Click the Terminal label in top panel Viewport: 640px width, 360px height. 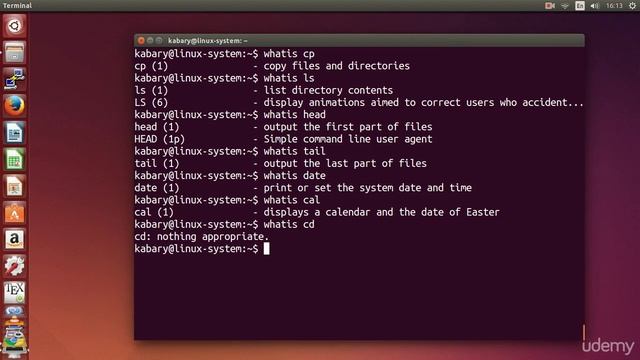pos(17,5)
